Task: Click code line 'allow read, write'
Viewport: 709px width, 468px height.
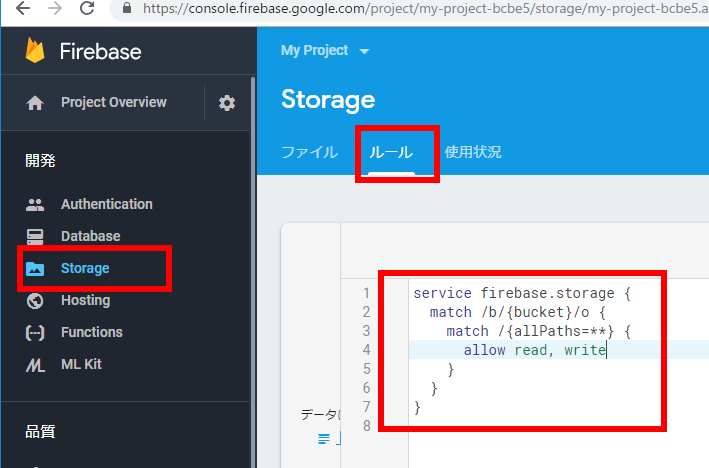Action: pos(535,350)
